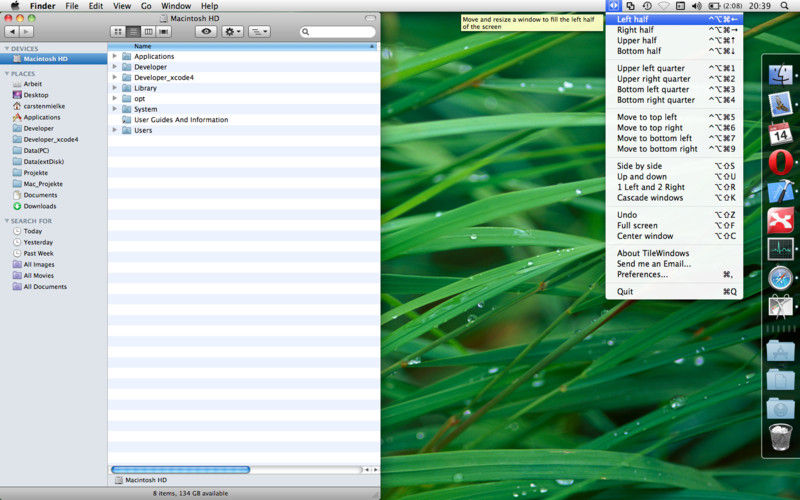Screen dimensions: 800x500
Task: Click the Quick Look eye button
Action: pos(206,32)
